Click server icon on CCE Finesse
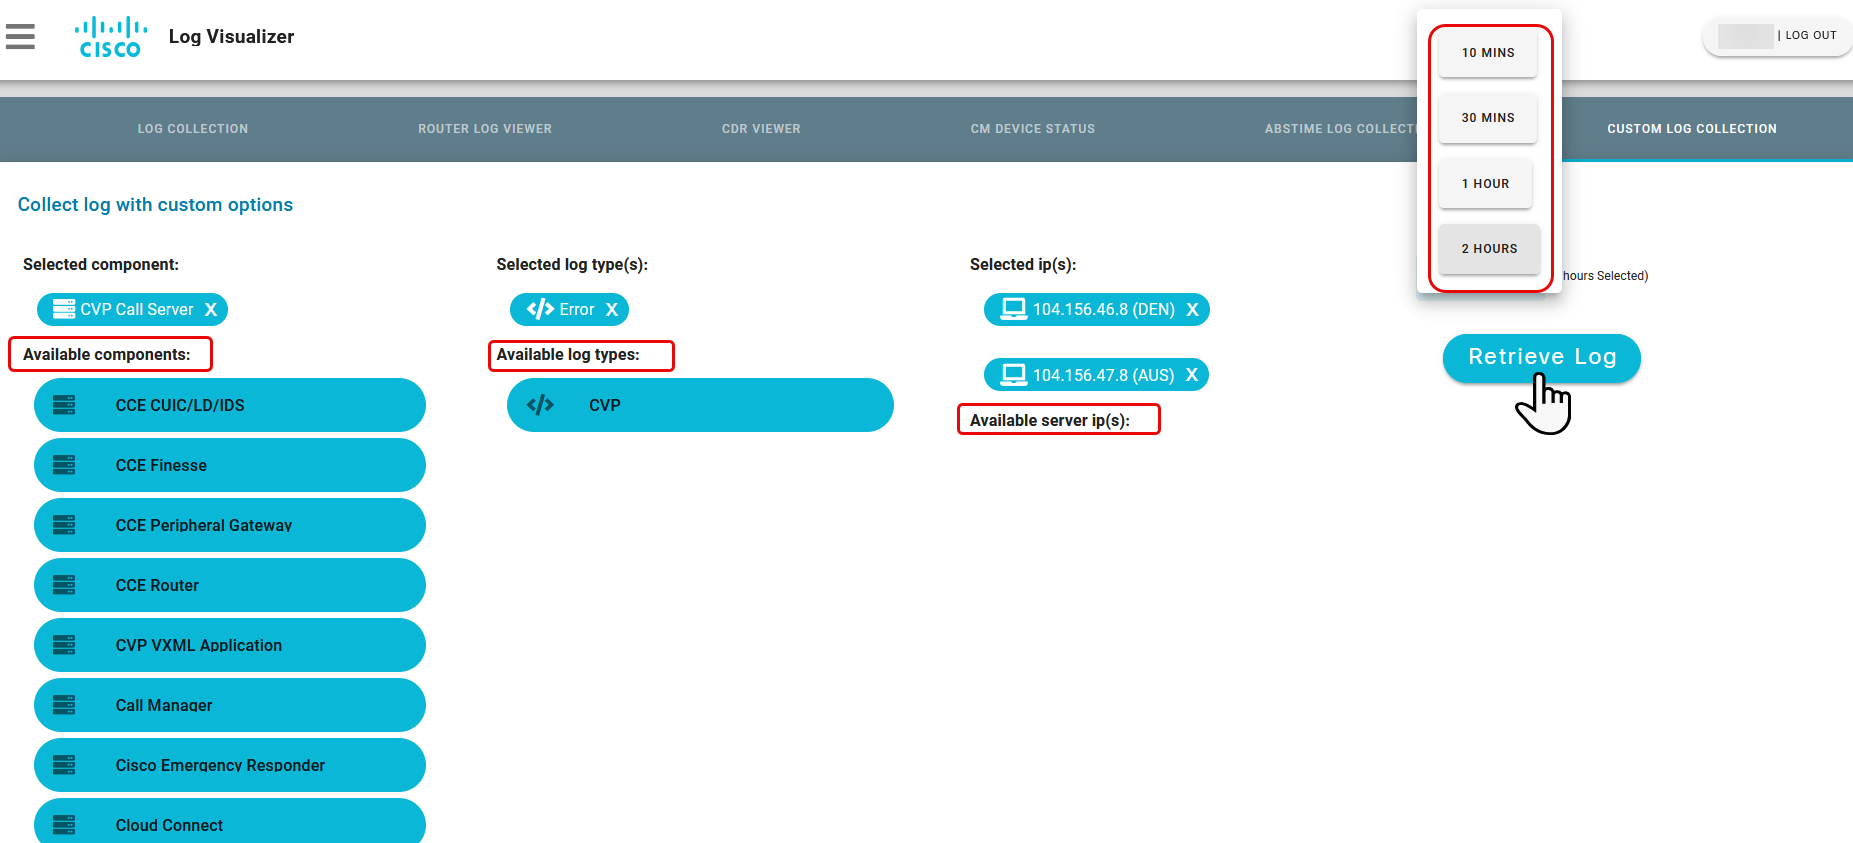Viewport: 1853px width, 843px height. (64, 465)
